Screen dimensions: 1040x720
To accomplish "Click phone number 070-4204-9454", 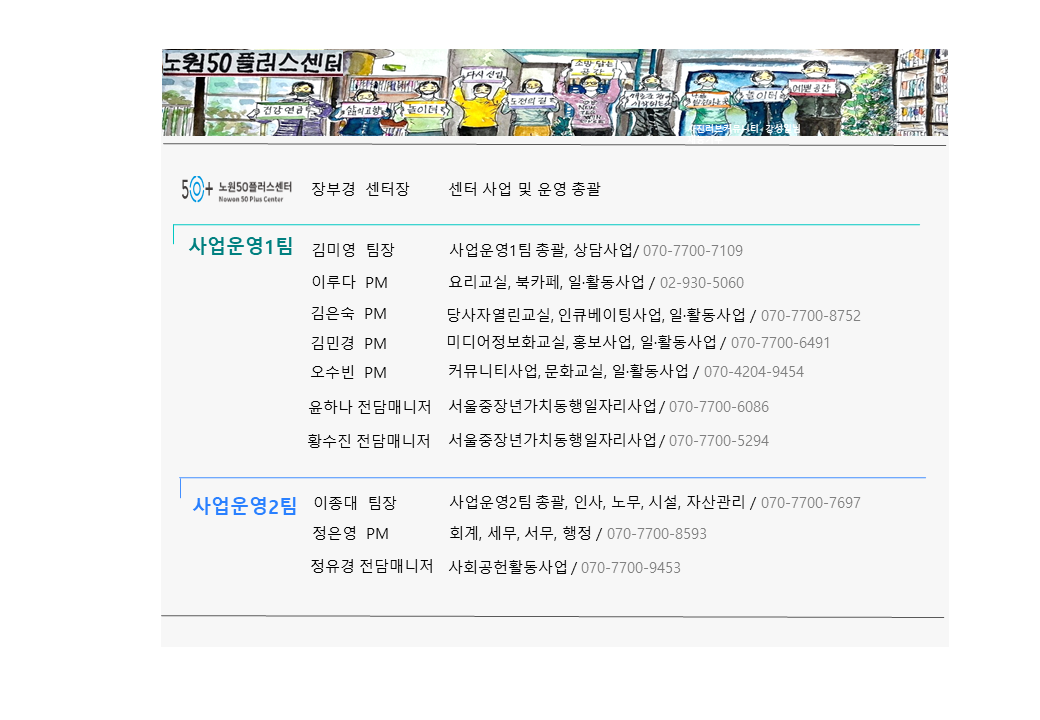I will click(753, 372).
